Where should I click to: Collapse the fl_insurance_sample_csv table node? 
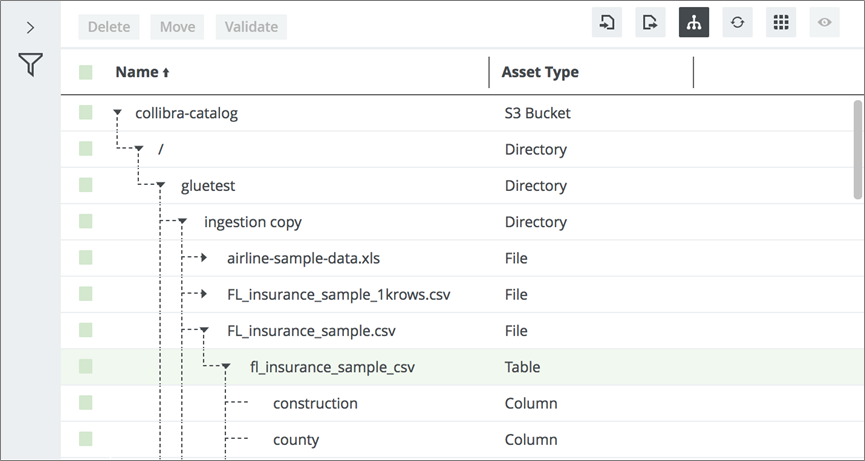click(x=227, y=368)
